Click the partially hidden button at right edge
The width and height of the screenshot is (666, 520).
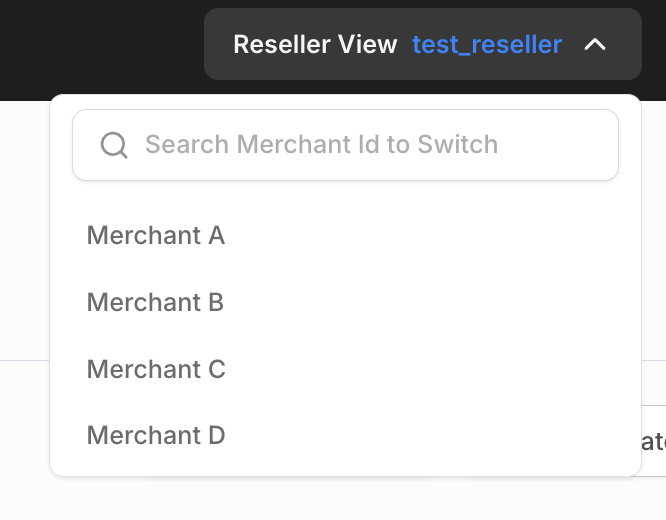[x=653, y=440]
